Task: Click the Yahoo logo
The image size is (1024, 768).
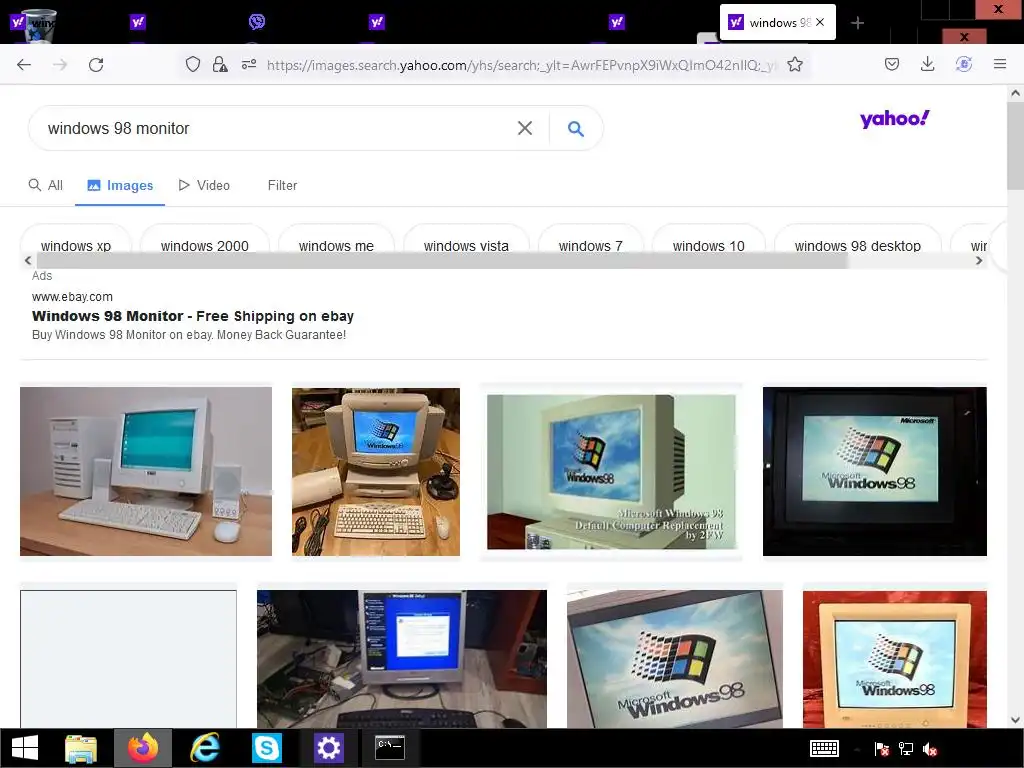Action: (894, 119)
